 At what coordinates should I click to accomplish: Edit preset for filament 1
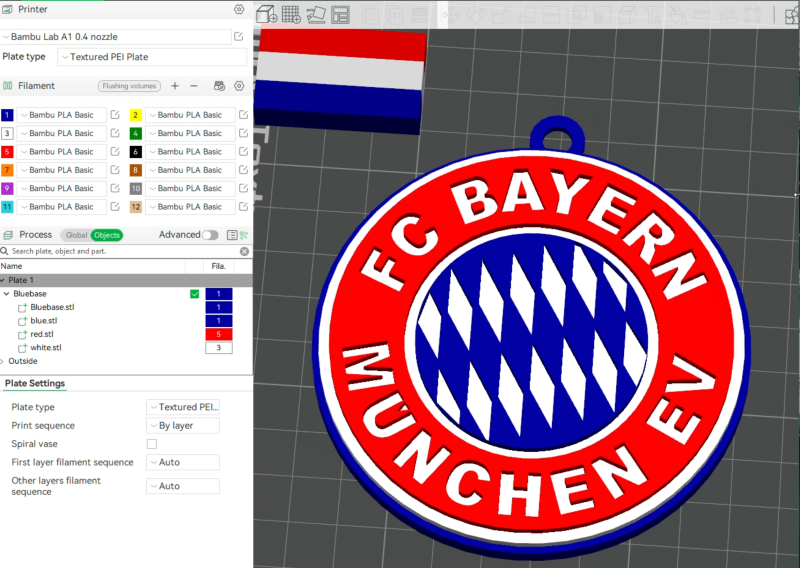[x=115, y=115]
